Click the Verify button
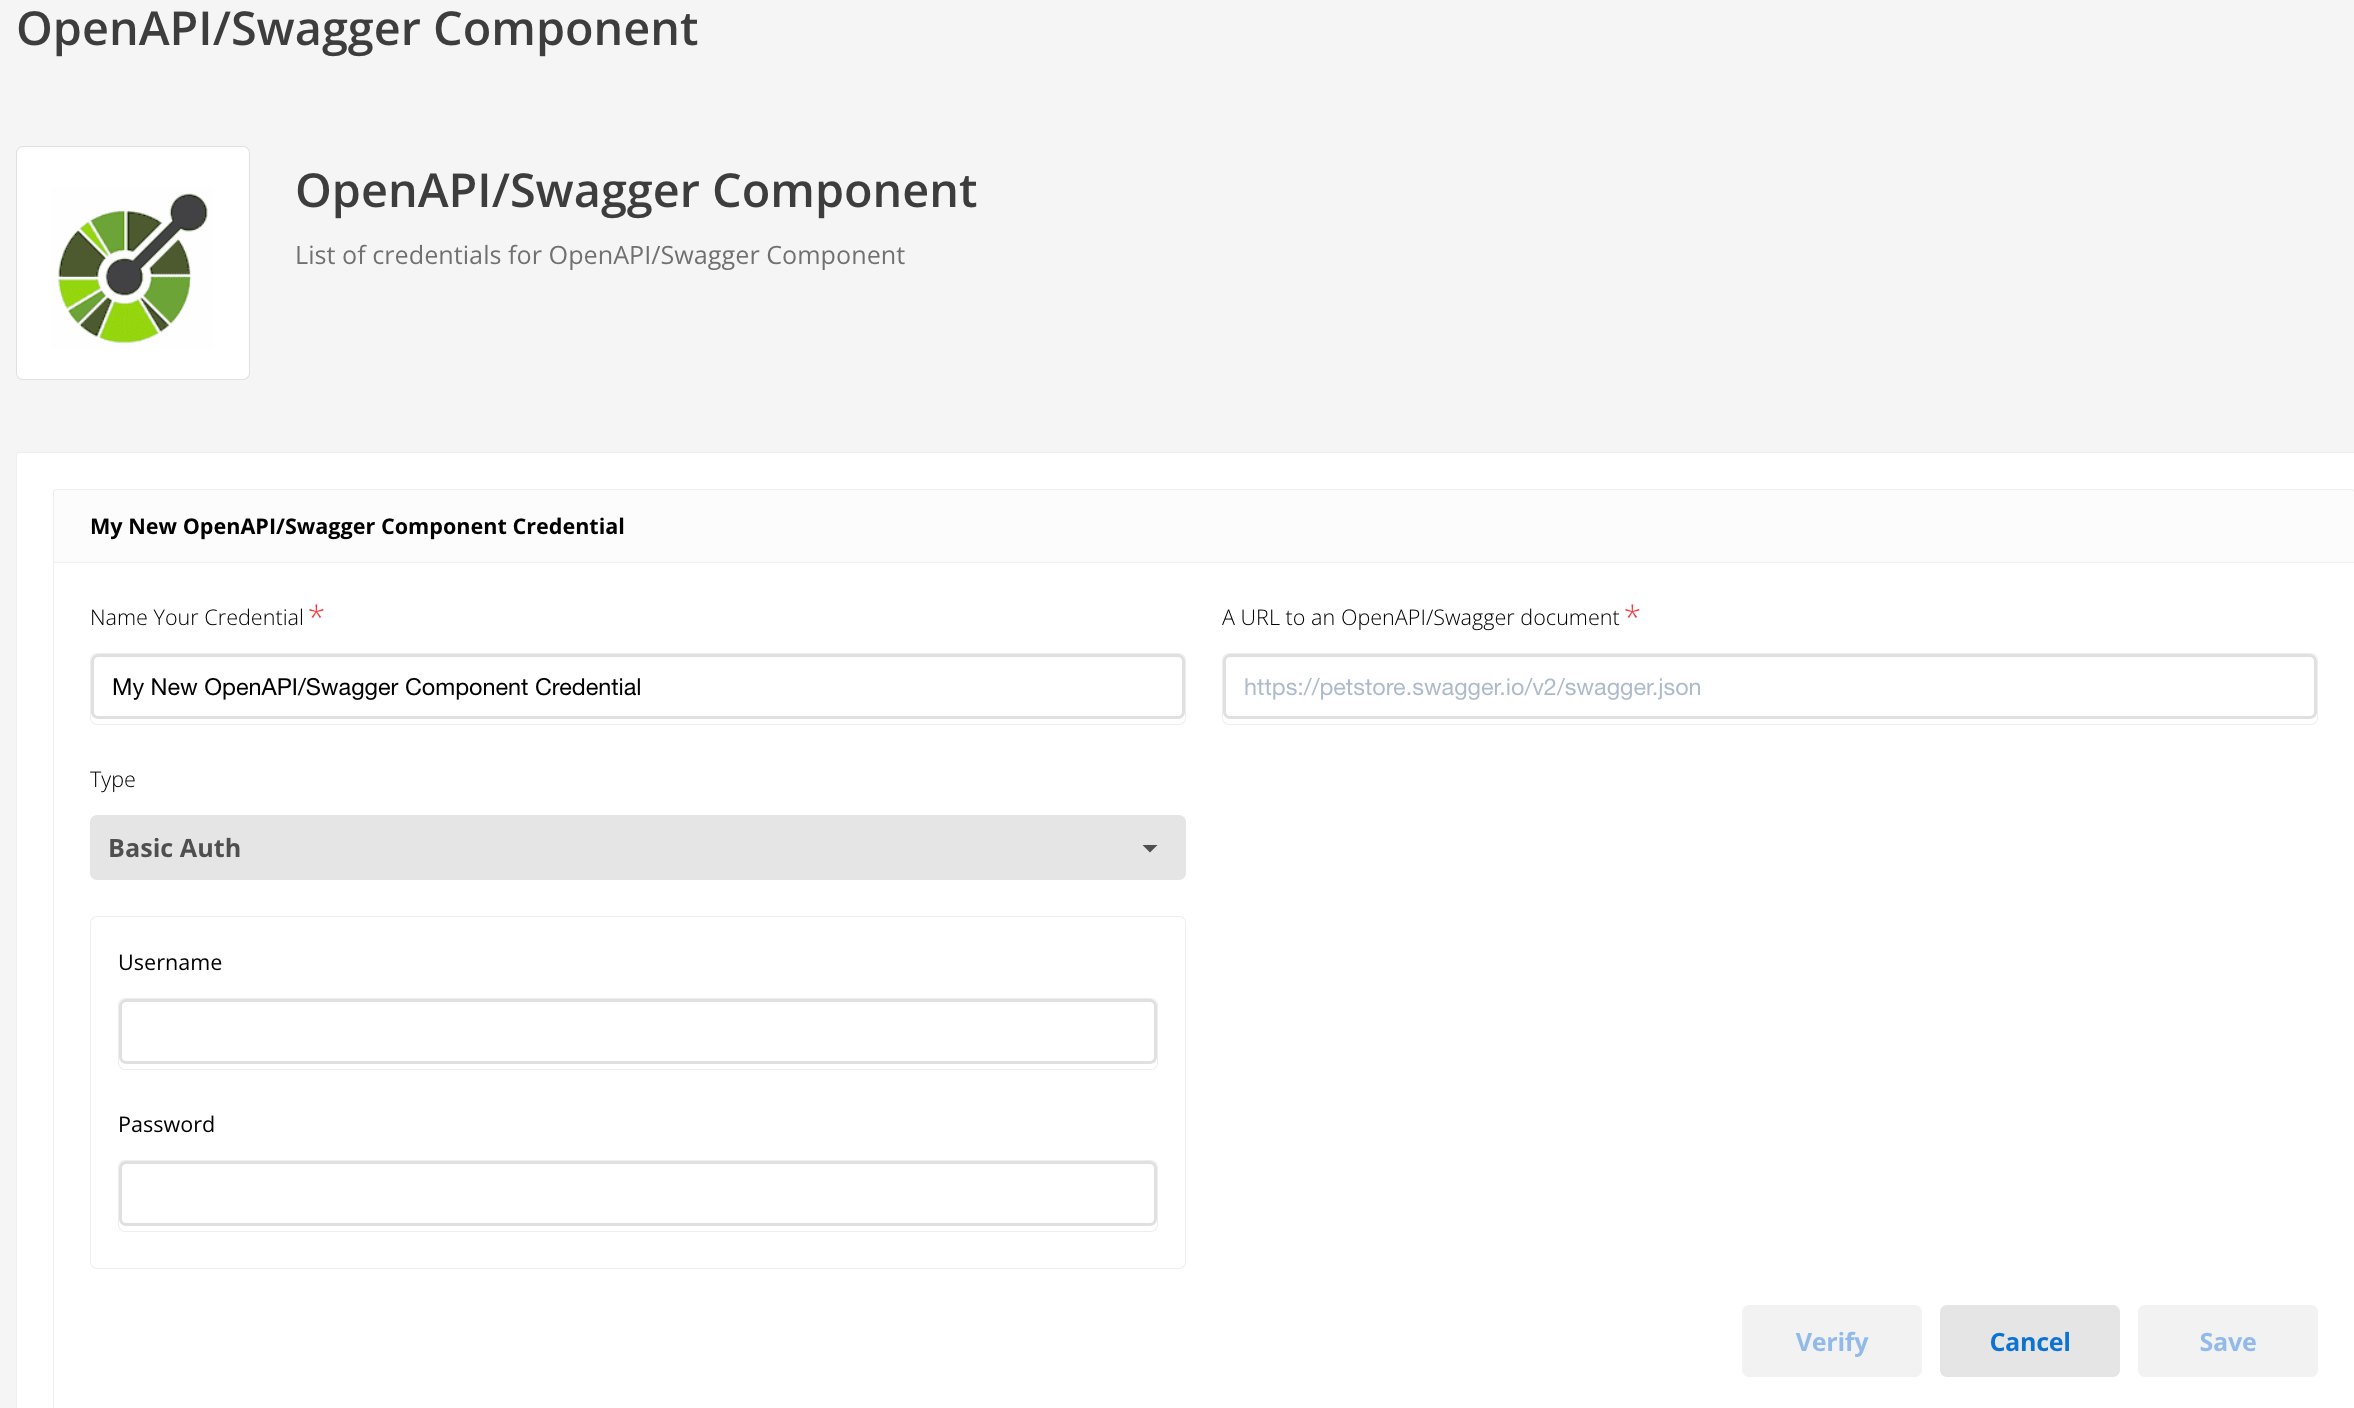The image size is (2354, 1408). pyautogui.click(x=1831, y=1341)
